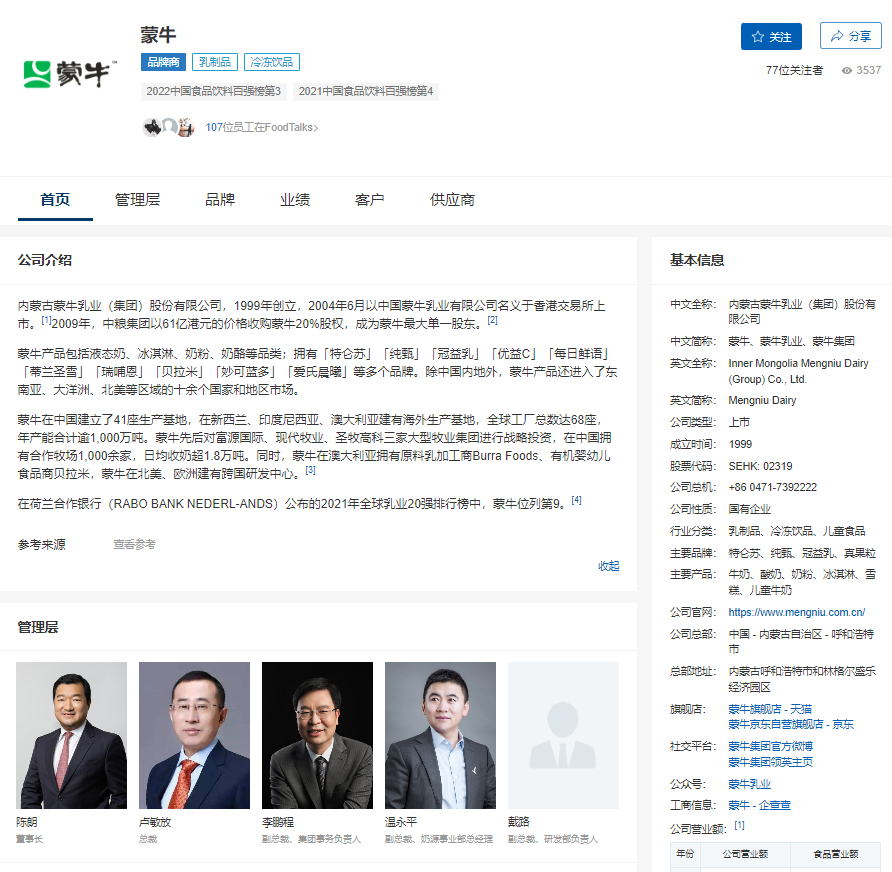Switch to the 客户 tab
Image resolution: width=892 pixels, height=872 pixels.
tap(369, 200)
